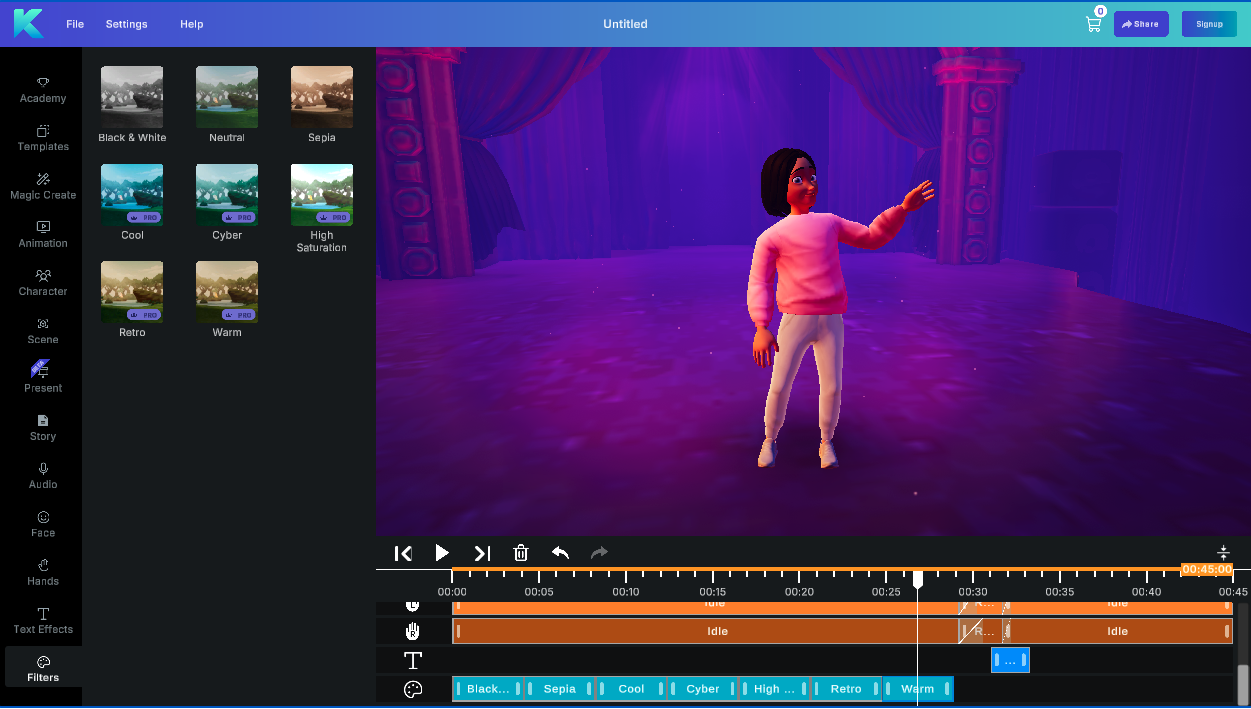Open the Text Effects panel
The height and width of the screenshot is (709, 1251).
pyautogui.click(x=42, y=620)
